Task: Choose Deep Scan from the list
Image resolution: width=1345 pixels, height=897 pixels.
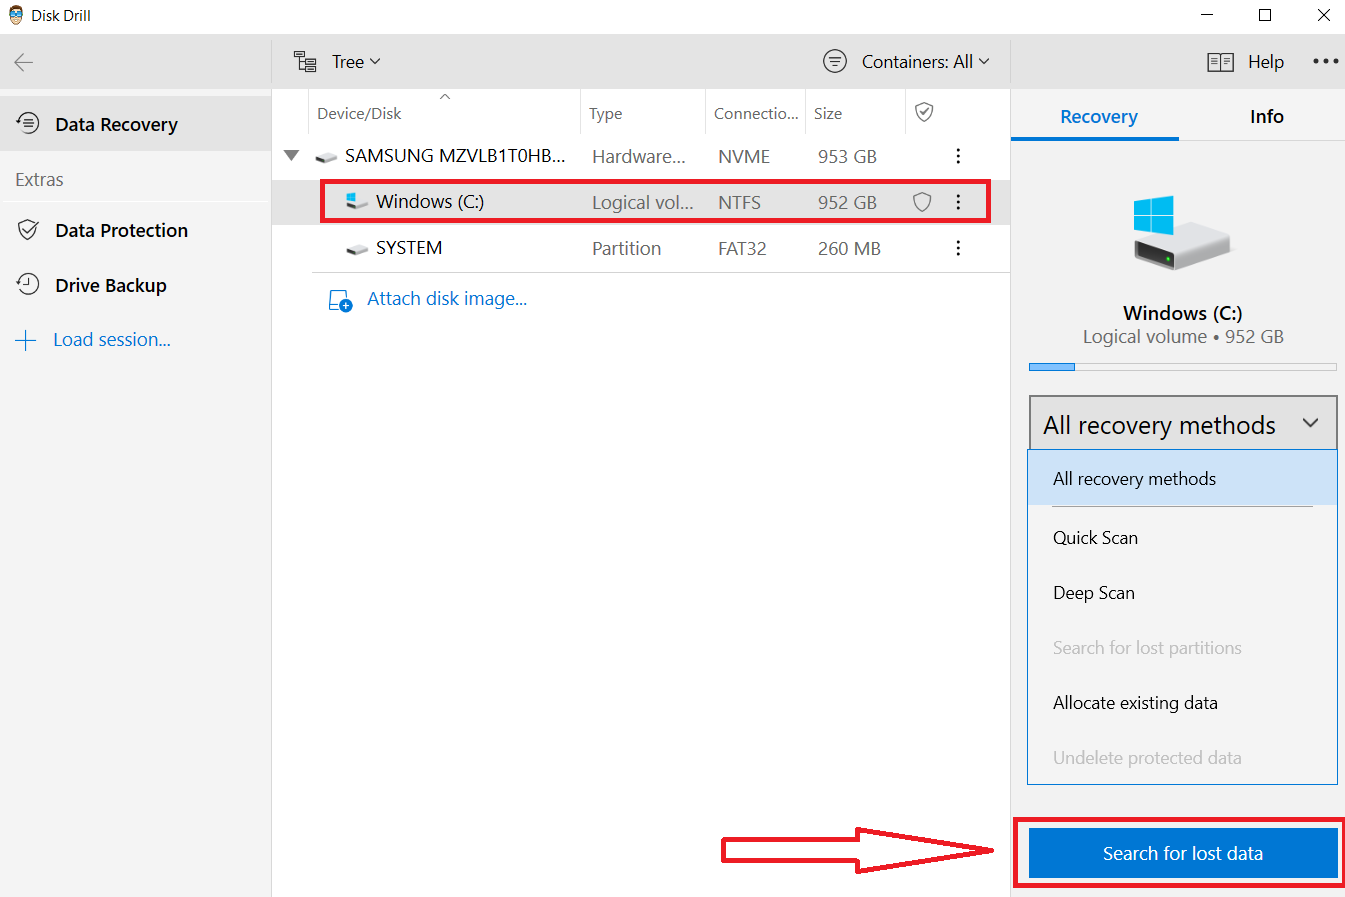Action: [x=1182, y=593]
